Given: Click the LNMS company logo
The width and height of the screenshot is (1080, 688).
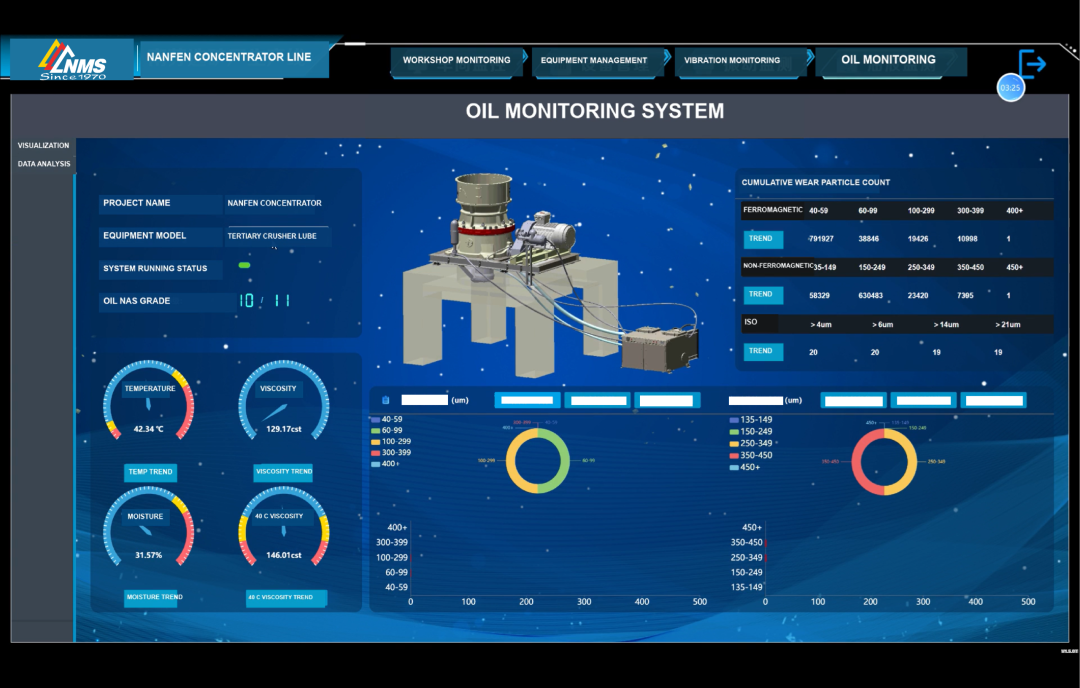Looking at the screenshot, I should pos(72,61).
